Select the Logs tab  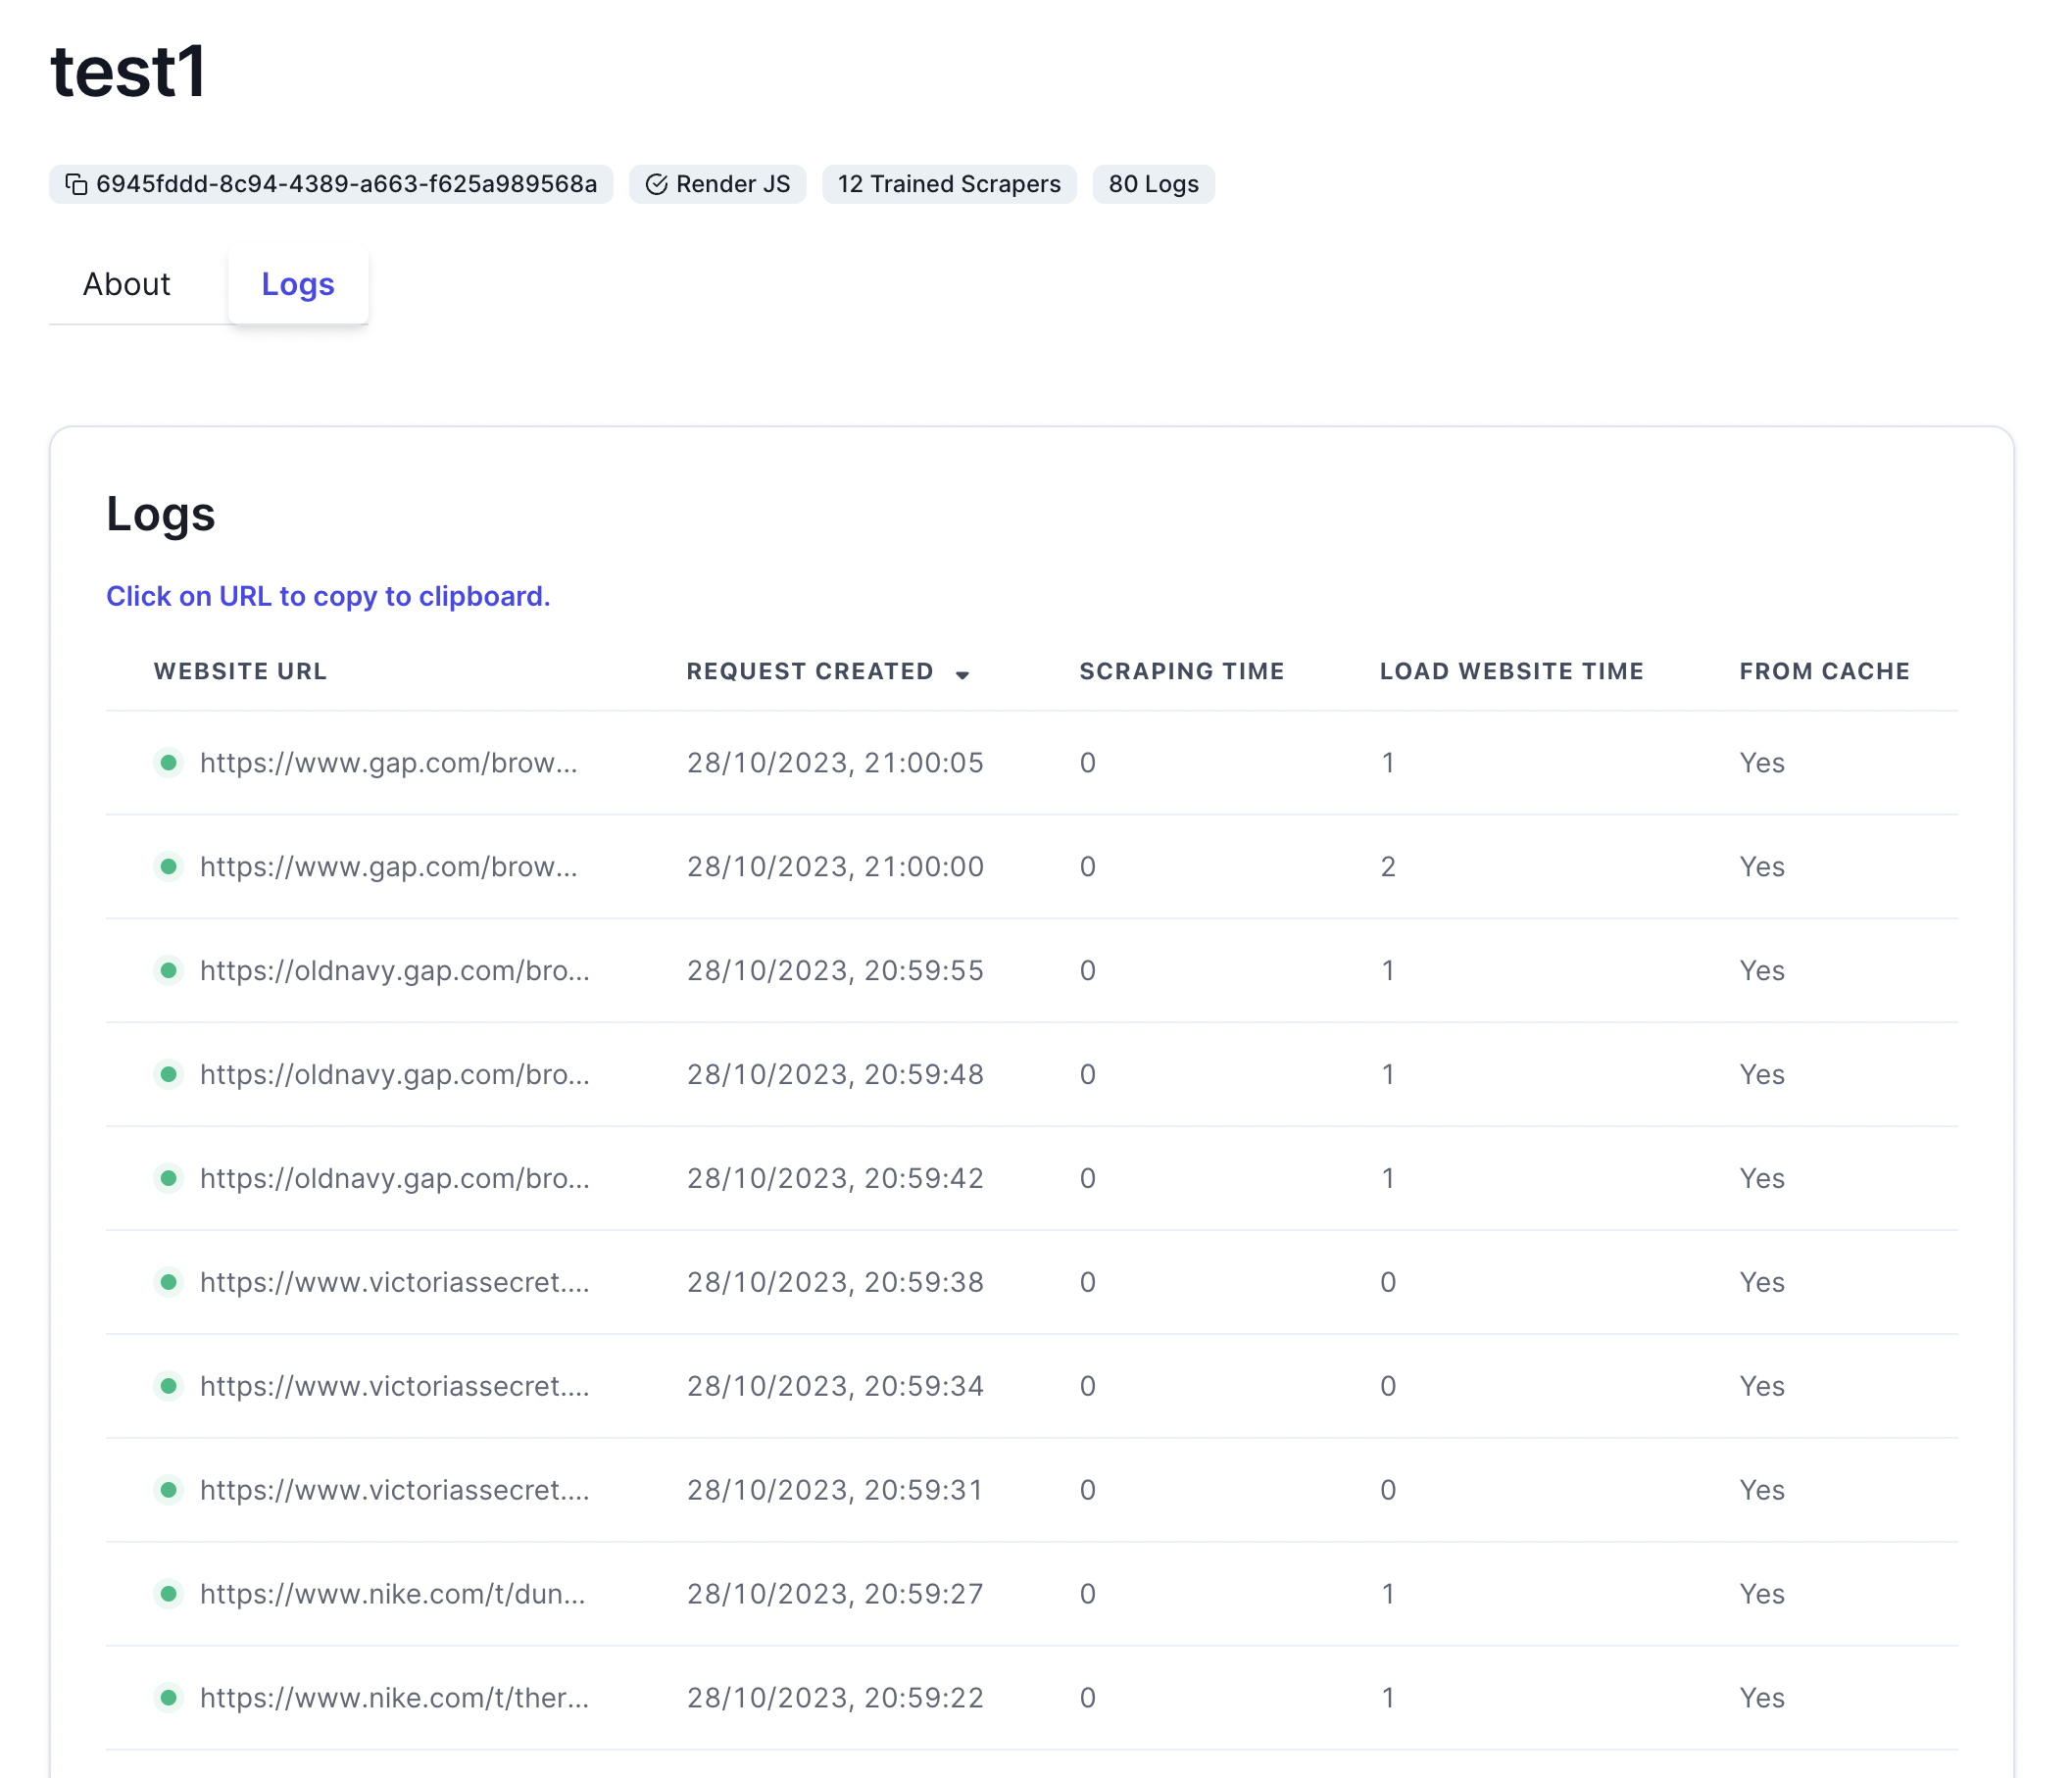point(298,284)
